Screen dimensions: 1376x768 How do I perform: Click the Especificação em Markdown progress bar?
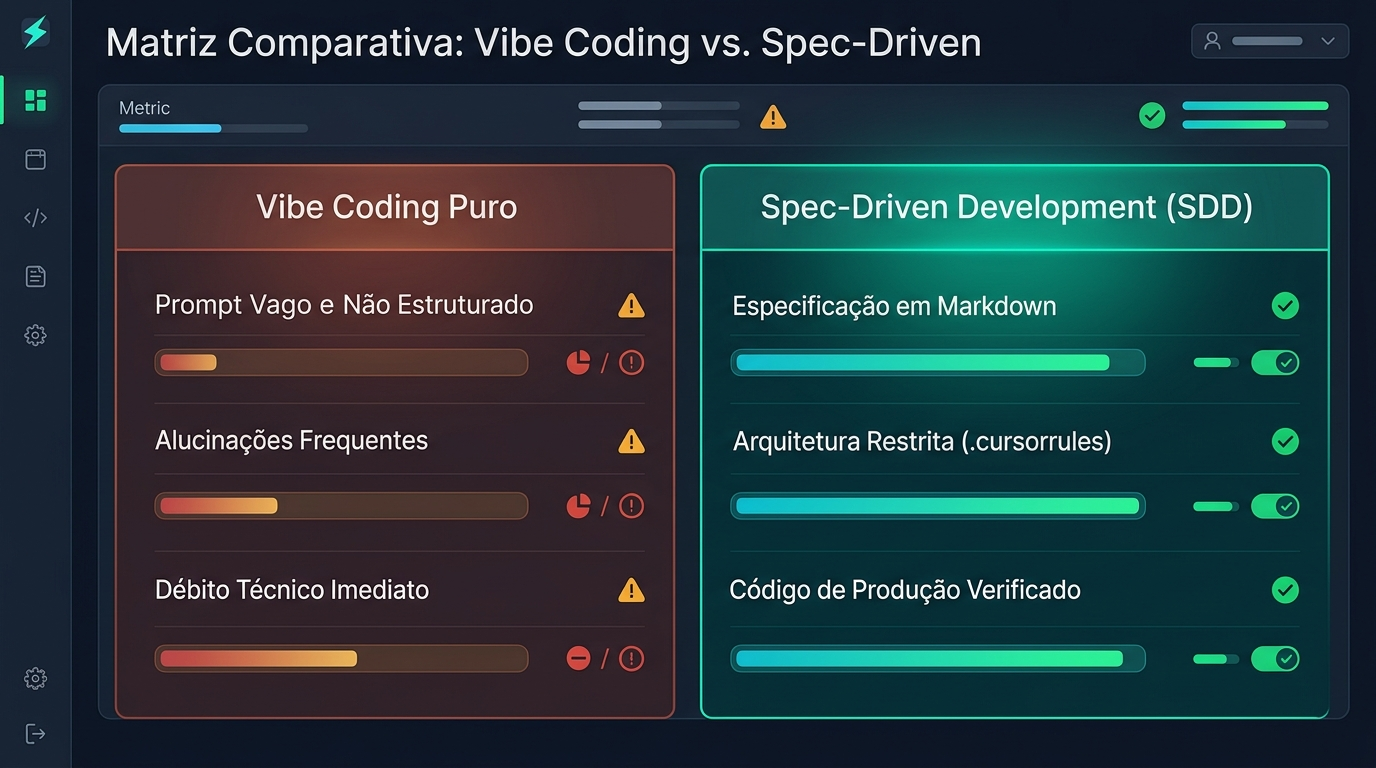938,362
